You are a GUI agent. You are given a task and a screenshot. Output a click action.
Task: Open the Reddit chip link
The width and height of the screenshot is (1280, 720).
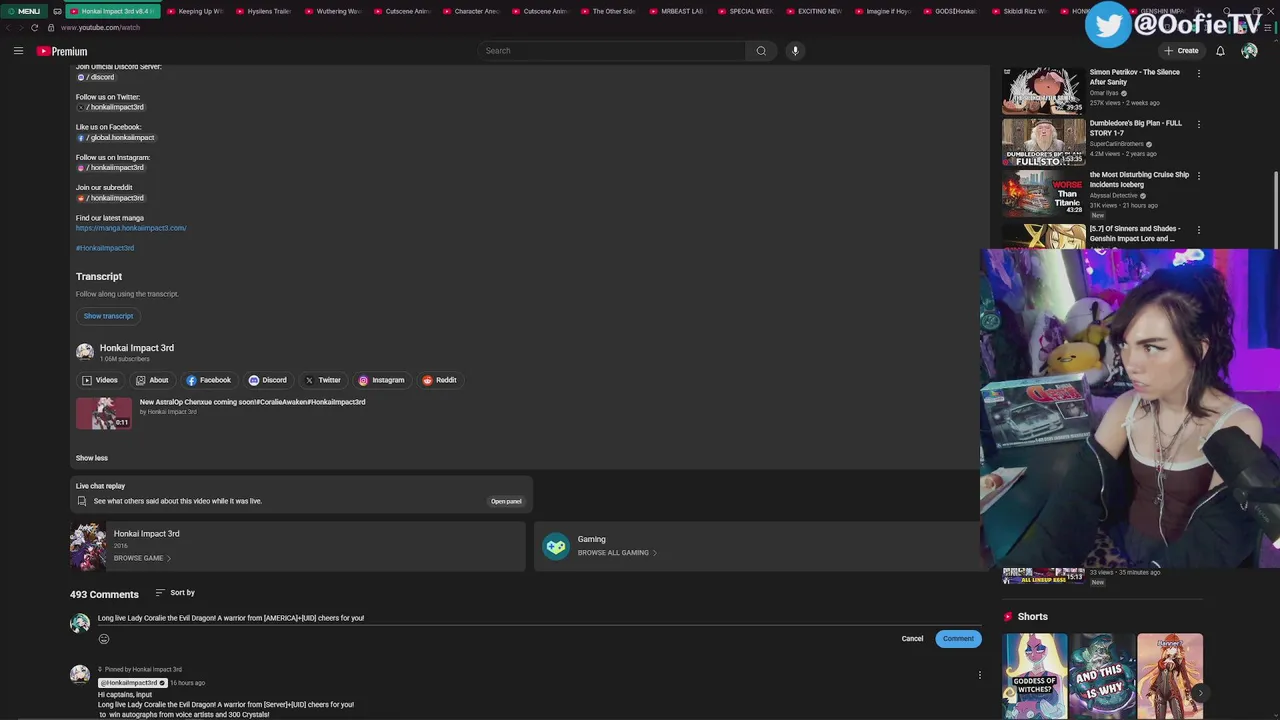(440, 380)
